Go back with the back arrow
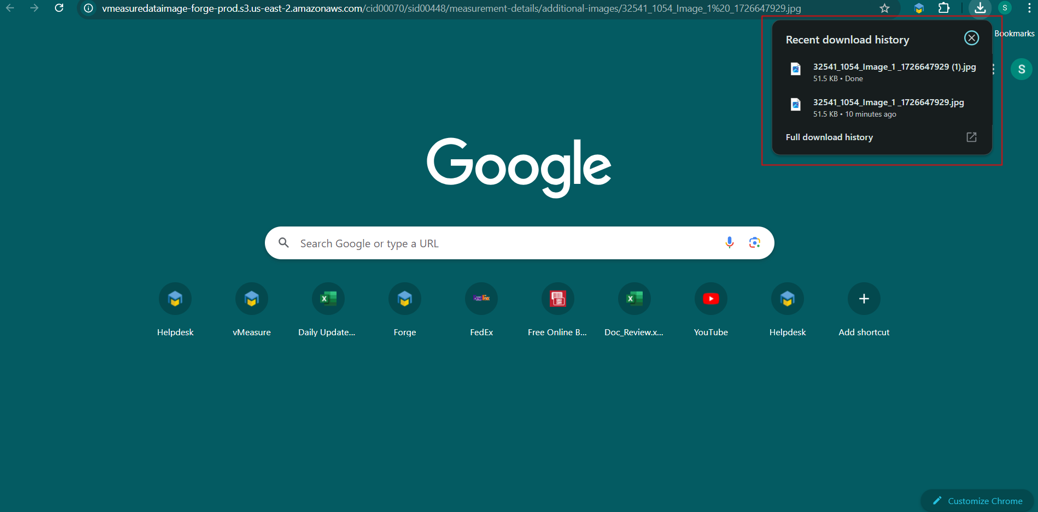 [11, 8]
